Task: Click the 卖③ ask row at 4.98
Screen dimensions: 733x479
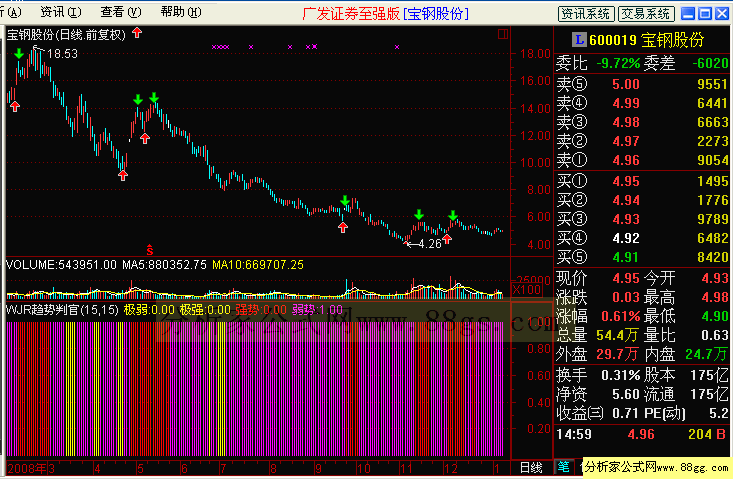Action: click(642, 122)
